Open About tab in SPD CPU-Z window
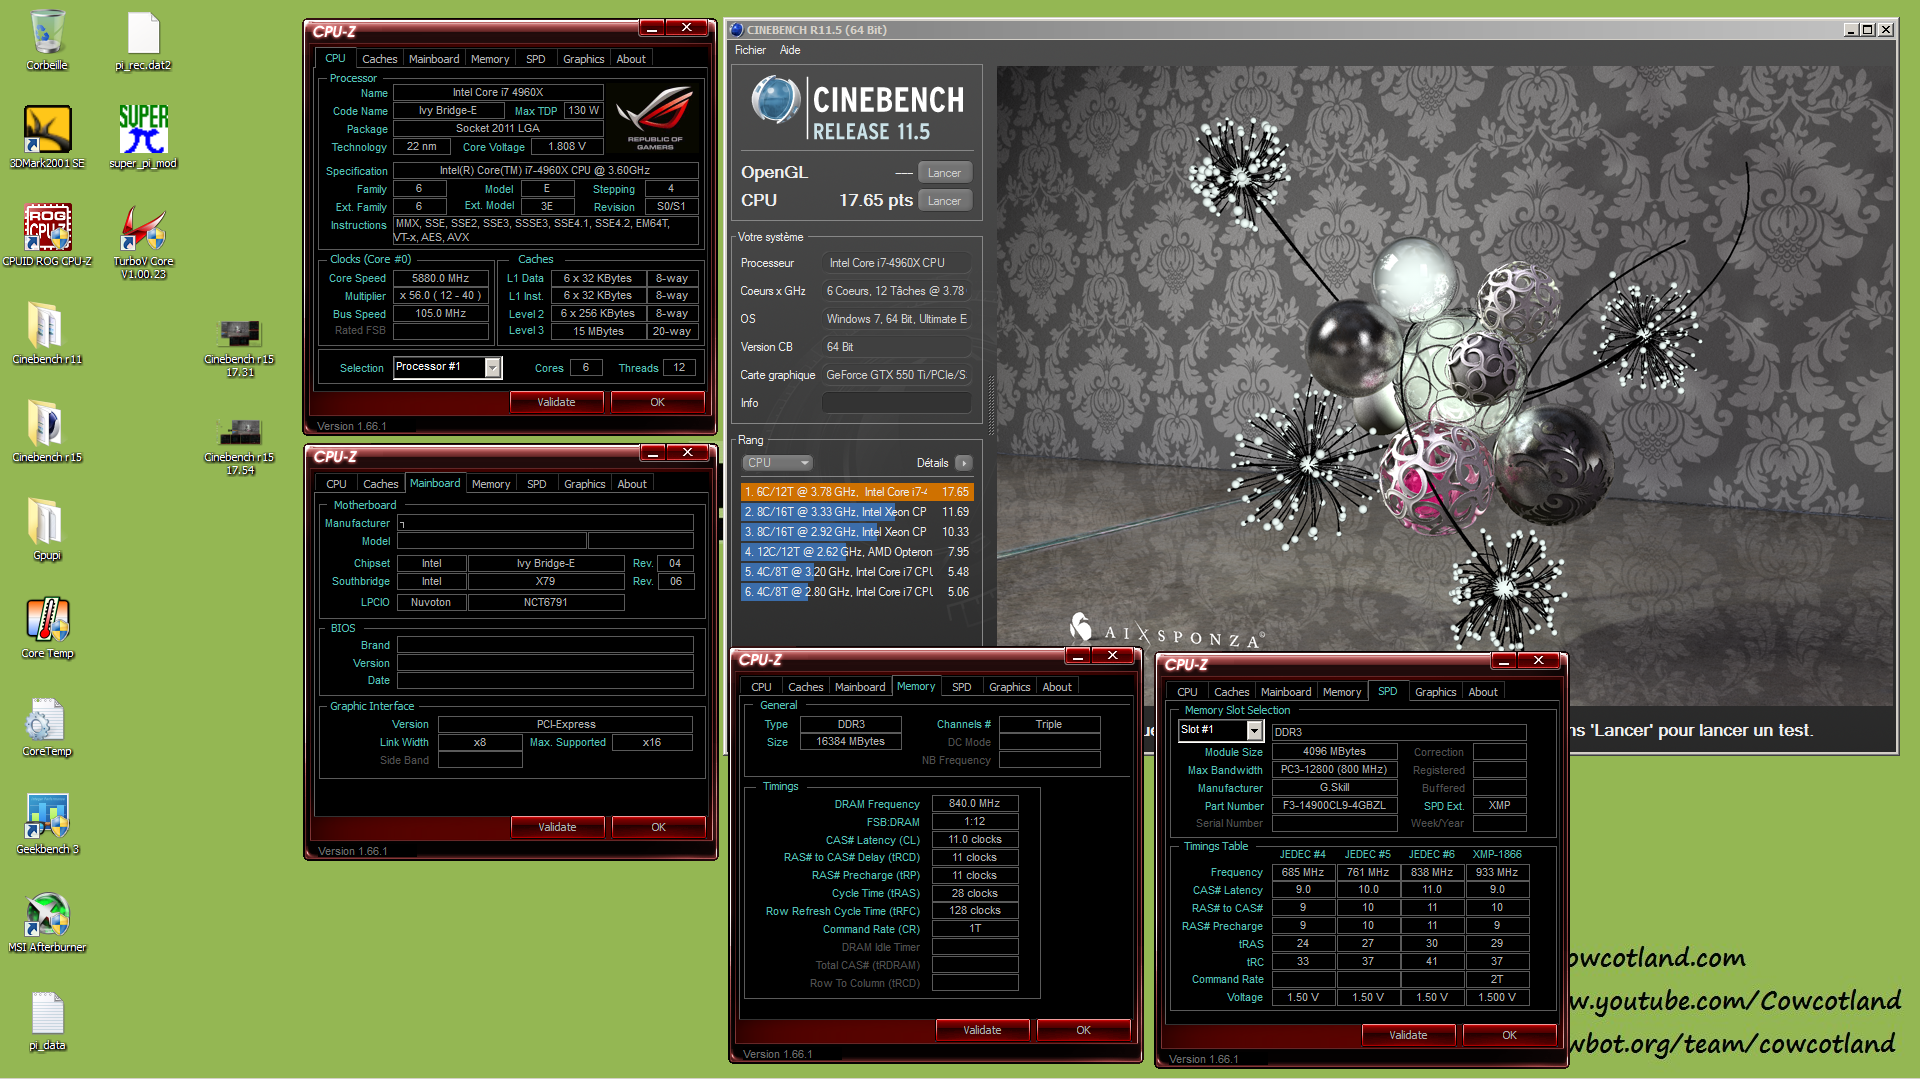The image size is (1920, 1080). coord(1483,692)
